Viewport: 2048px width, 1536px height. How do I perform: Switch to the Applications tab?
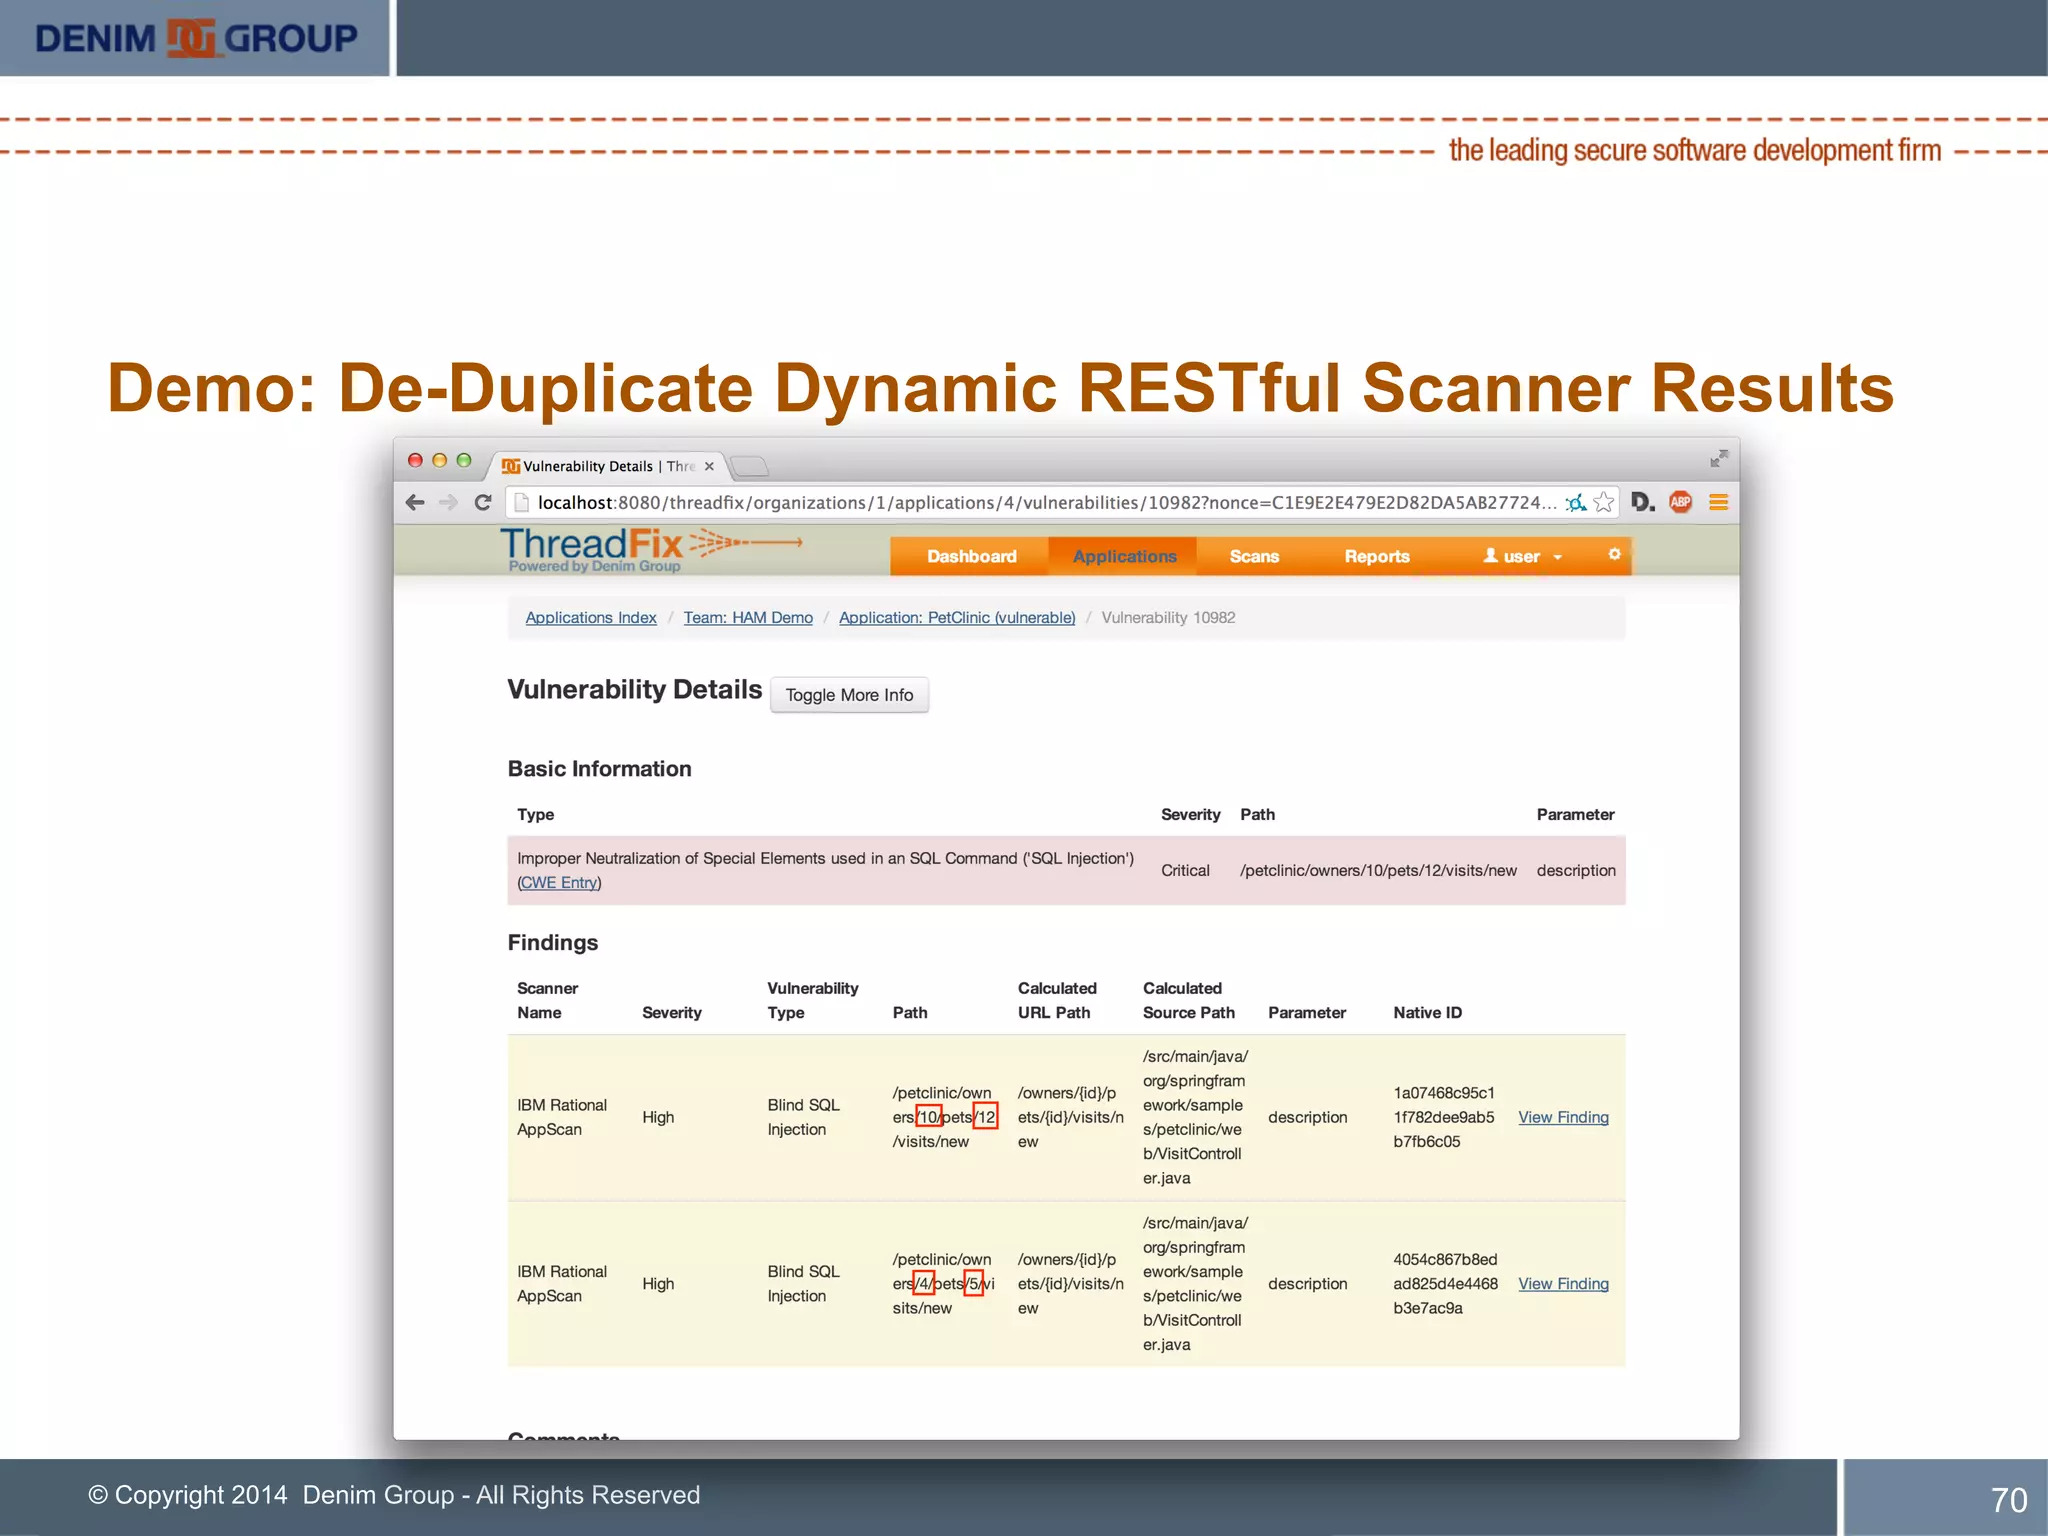pos(1124,556)
